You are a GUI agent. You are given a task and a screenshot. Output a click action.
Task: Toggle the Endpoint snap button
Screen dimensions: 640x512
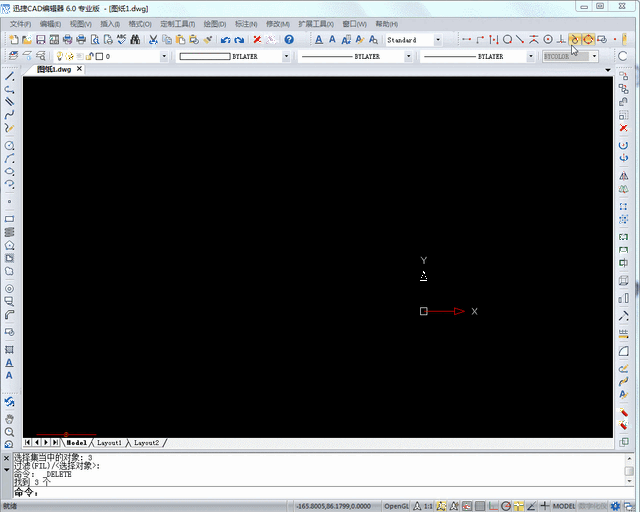click(x=467, y=40)
